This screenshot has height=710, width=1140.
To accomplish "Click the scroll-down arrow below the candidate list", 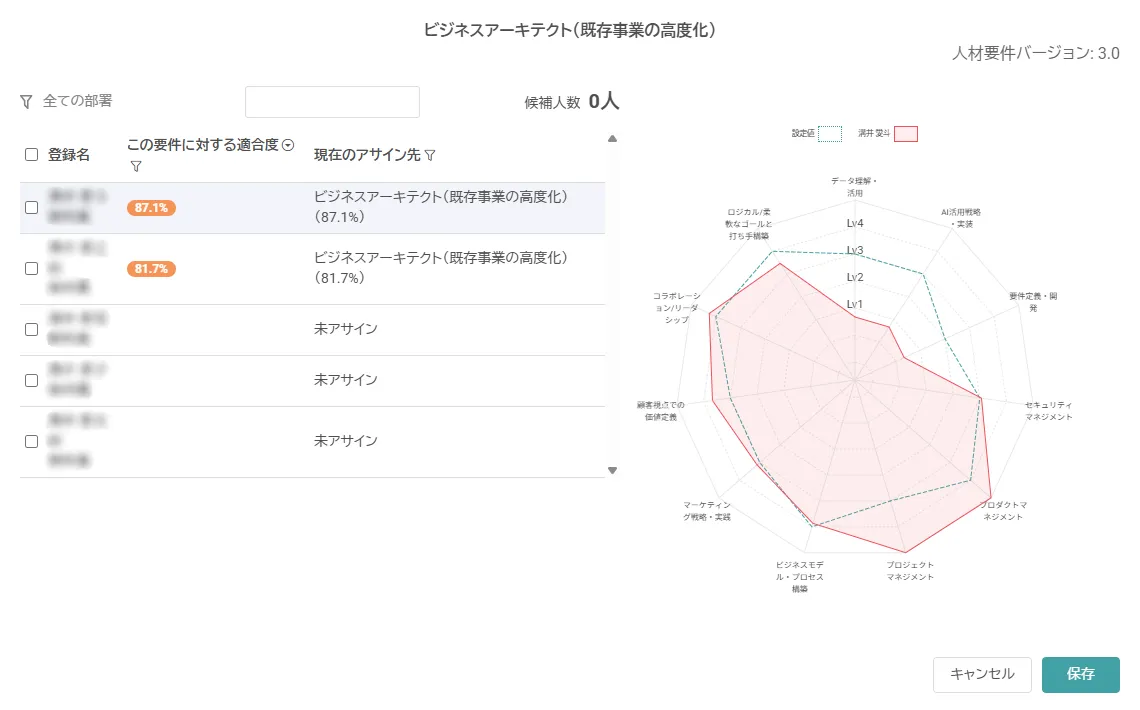I will point(612,470).
